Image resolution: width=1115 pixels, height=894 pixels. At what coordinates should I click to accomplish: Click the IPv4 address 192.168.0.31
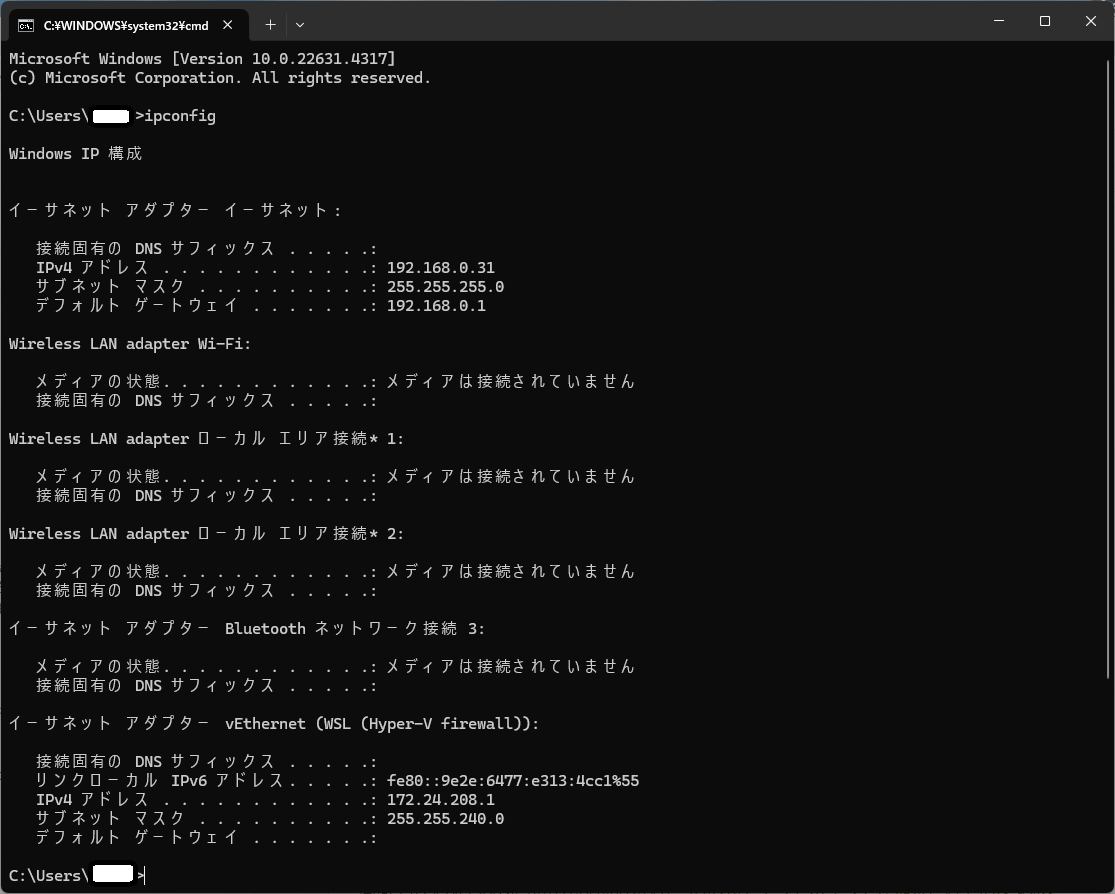441,268
